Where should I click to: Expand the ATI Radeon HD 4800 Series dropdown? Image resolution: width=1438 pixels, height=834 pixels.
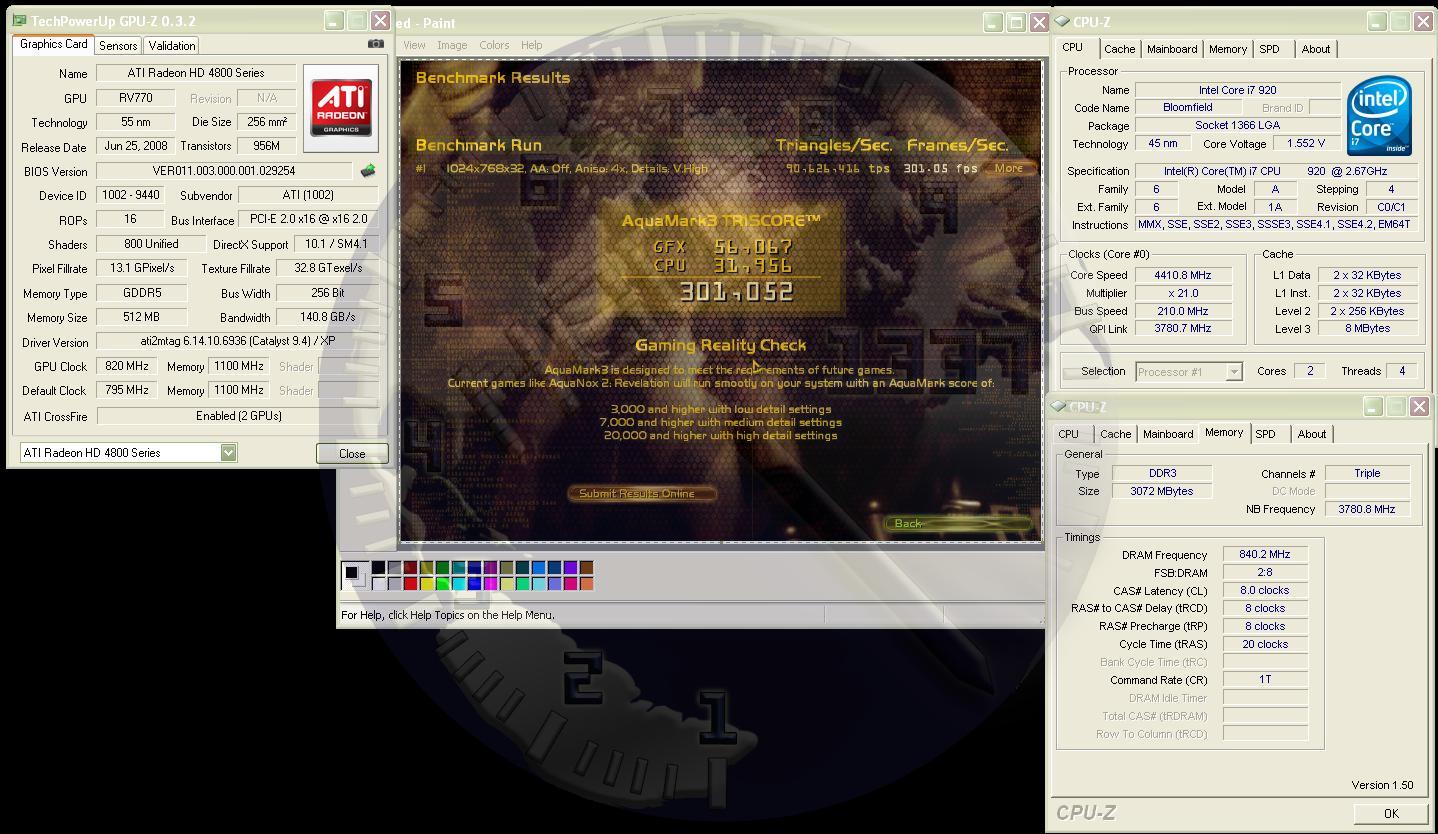pos(228,453)
